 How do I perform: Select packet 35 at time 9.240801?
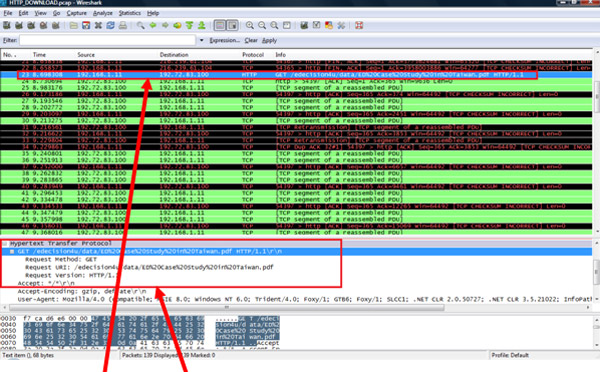[x=296, y=153]
